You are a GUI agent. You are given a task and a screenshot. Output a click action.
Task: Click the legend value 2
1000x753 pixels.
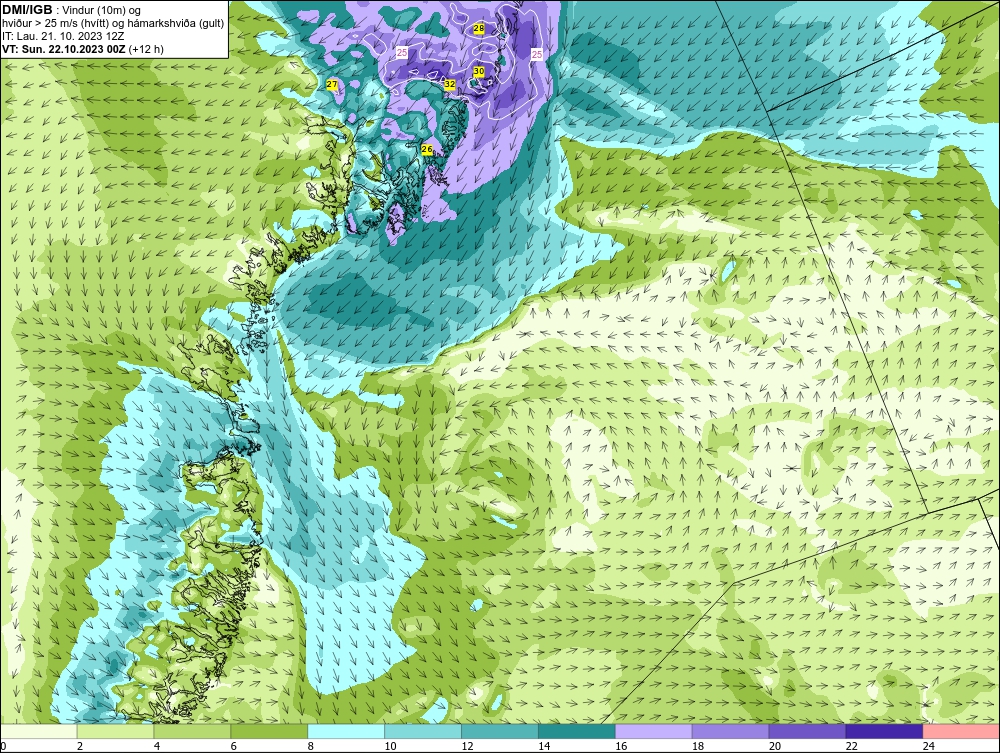[80, 746]
